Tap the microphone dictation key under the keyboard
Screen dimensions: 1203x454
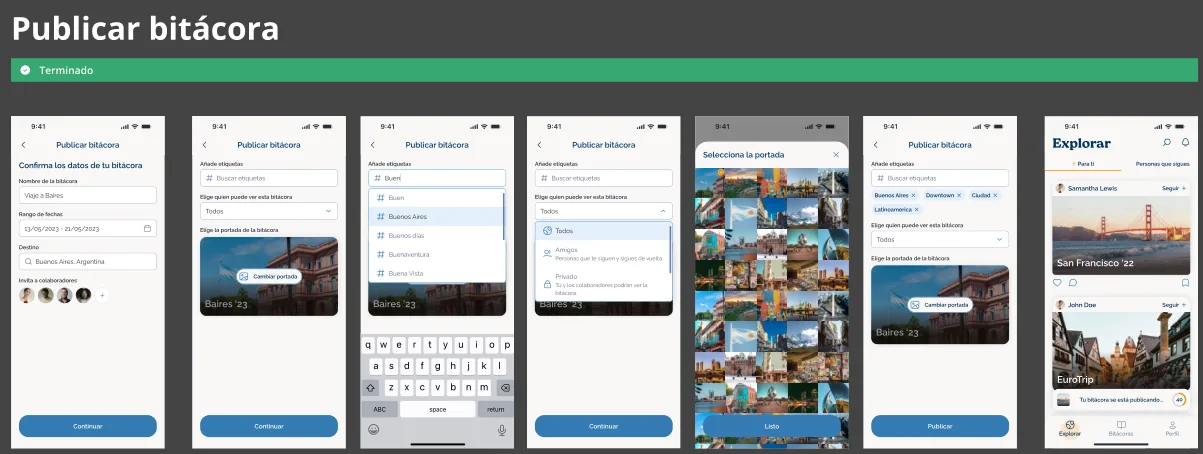[502, 429]
